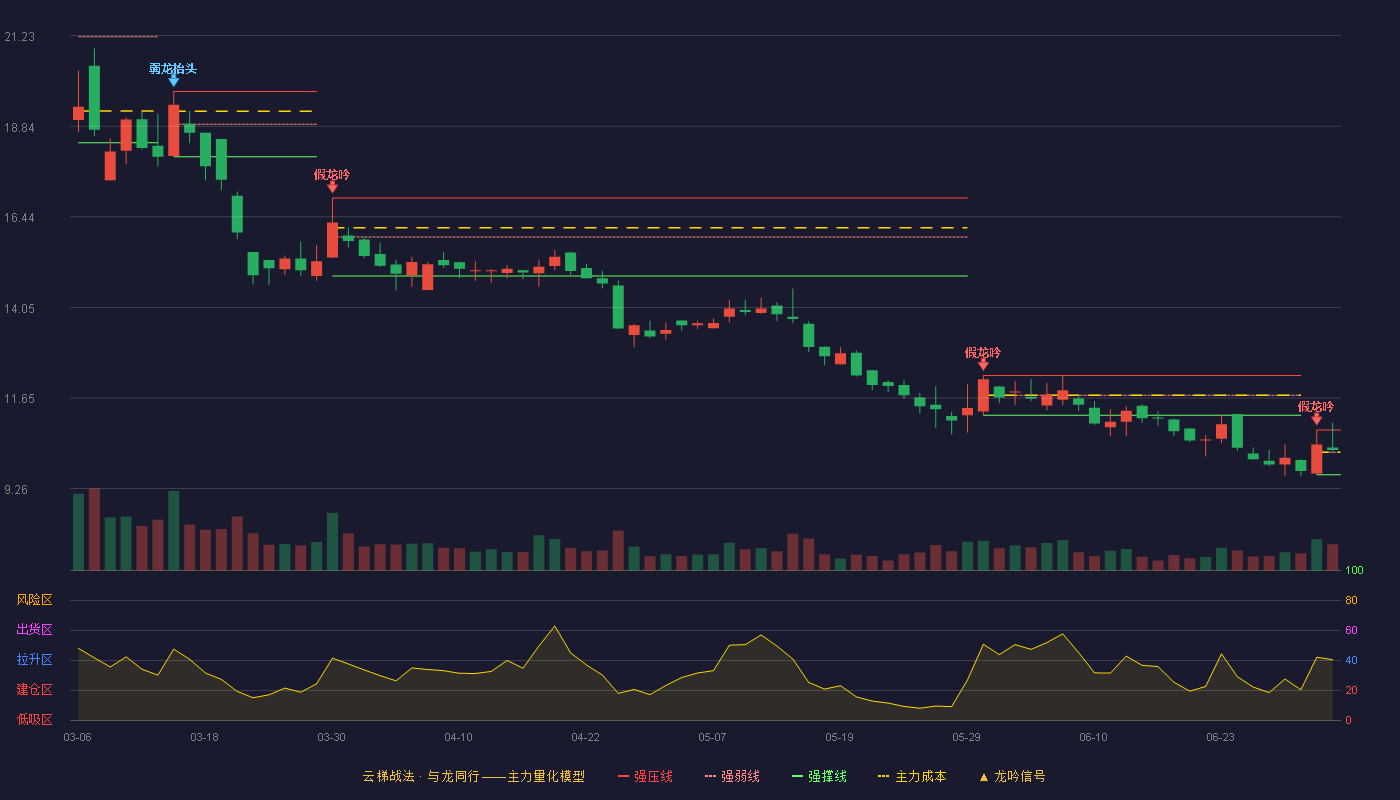Viewport: 1400px width, 800px height.
Task: Select the 低吸区 zone label
Action: tap(34, 719)
